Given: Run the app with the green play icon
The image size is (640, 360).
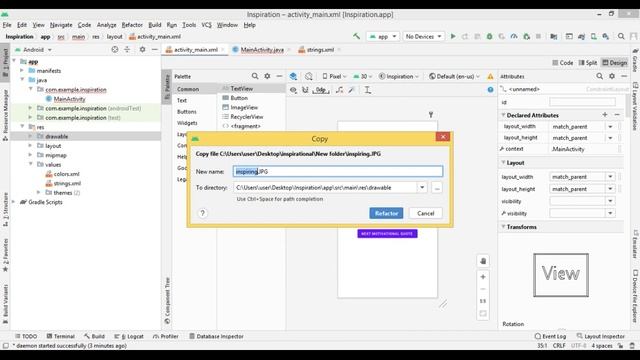Looking at the screenshot, I should pos(453,36).
